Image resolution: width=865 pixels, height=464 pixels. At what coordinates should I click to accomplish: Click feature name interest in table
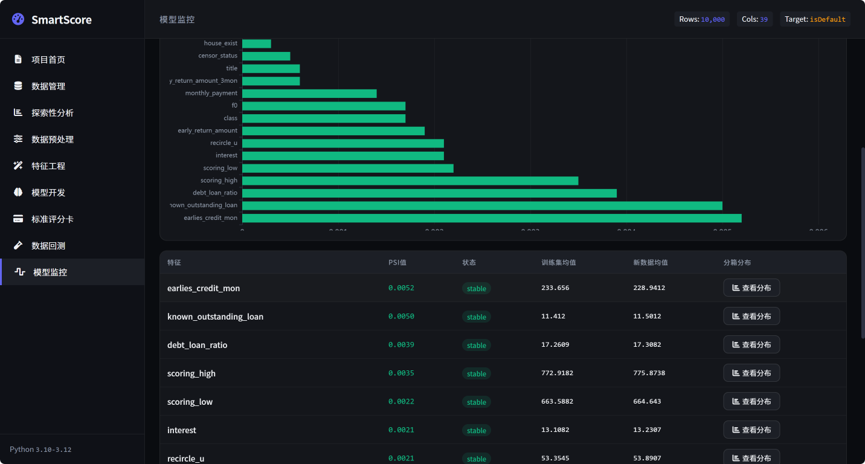point(181,430)
